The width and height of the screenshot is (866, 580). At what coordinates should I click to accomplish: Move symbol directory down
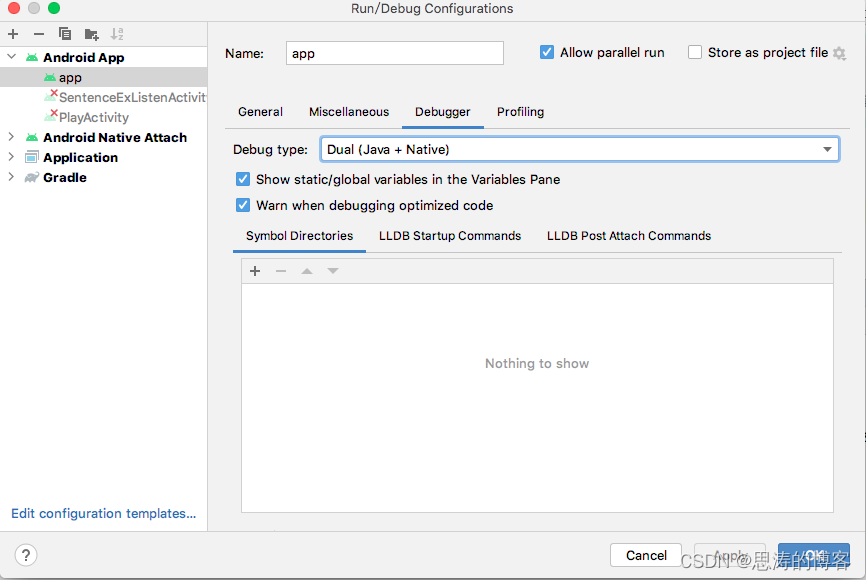(x=333, y=271)
